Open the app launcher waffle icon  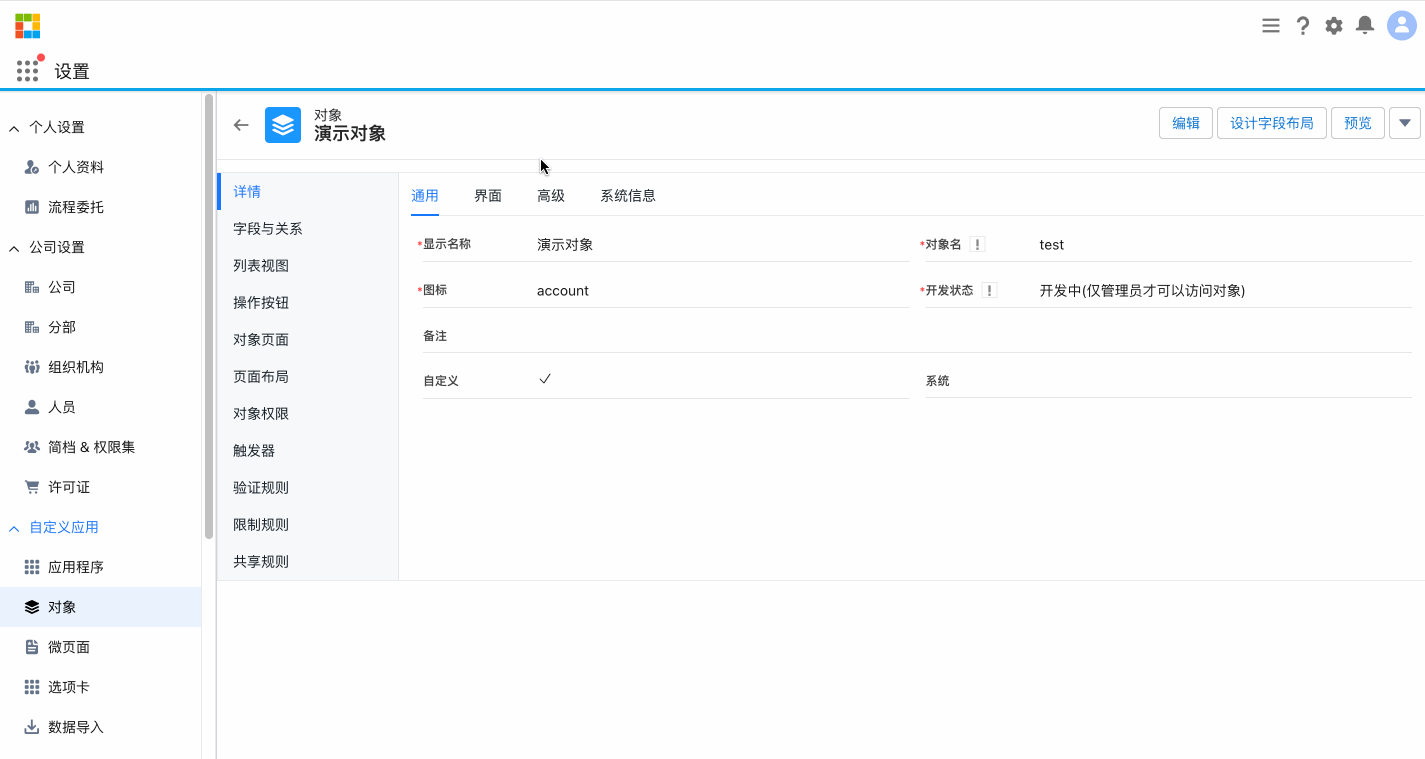[x=27, y=70]
